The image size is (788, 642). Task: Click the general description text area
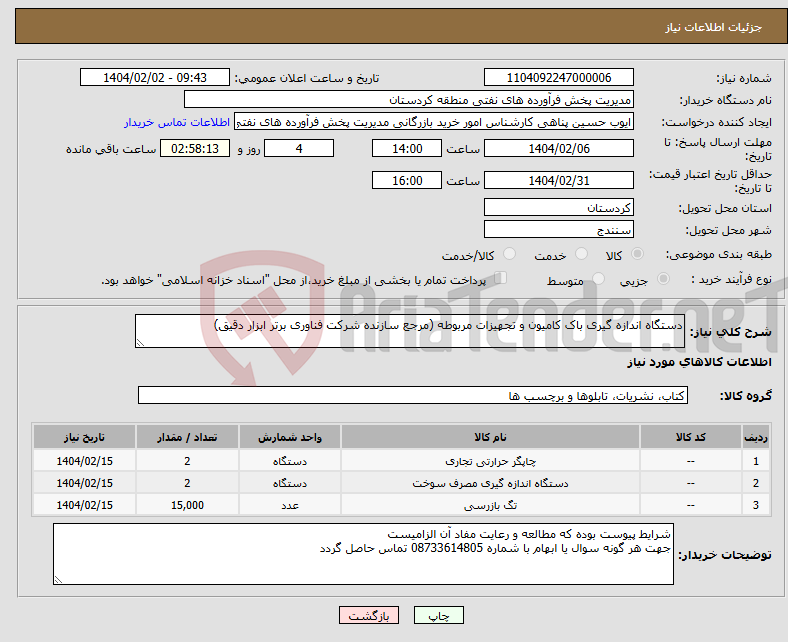[410, 331]
